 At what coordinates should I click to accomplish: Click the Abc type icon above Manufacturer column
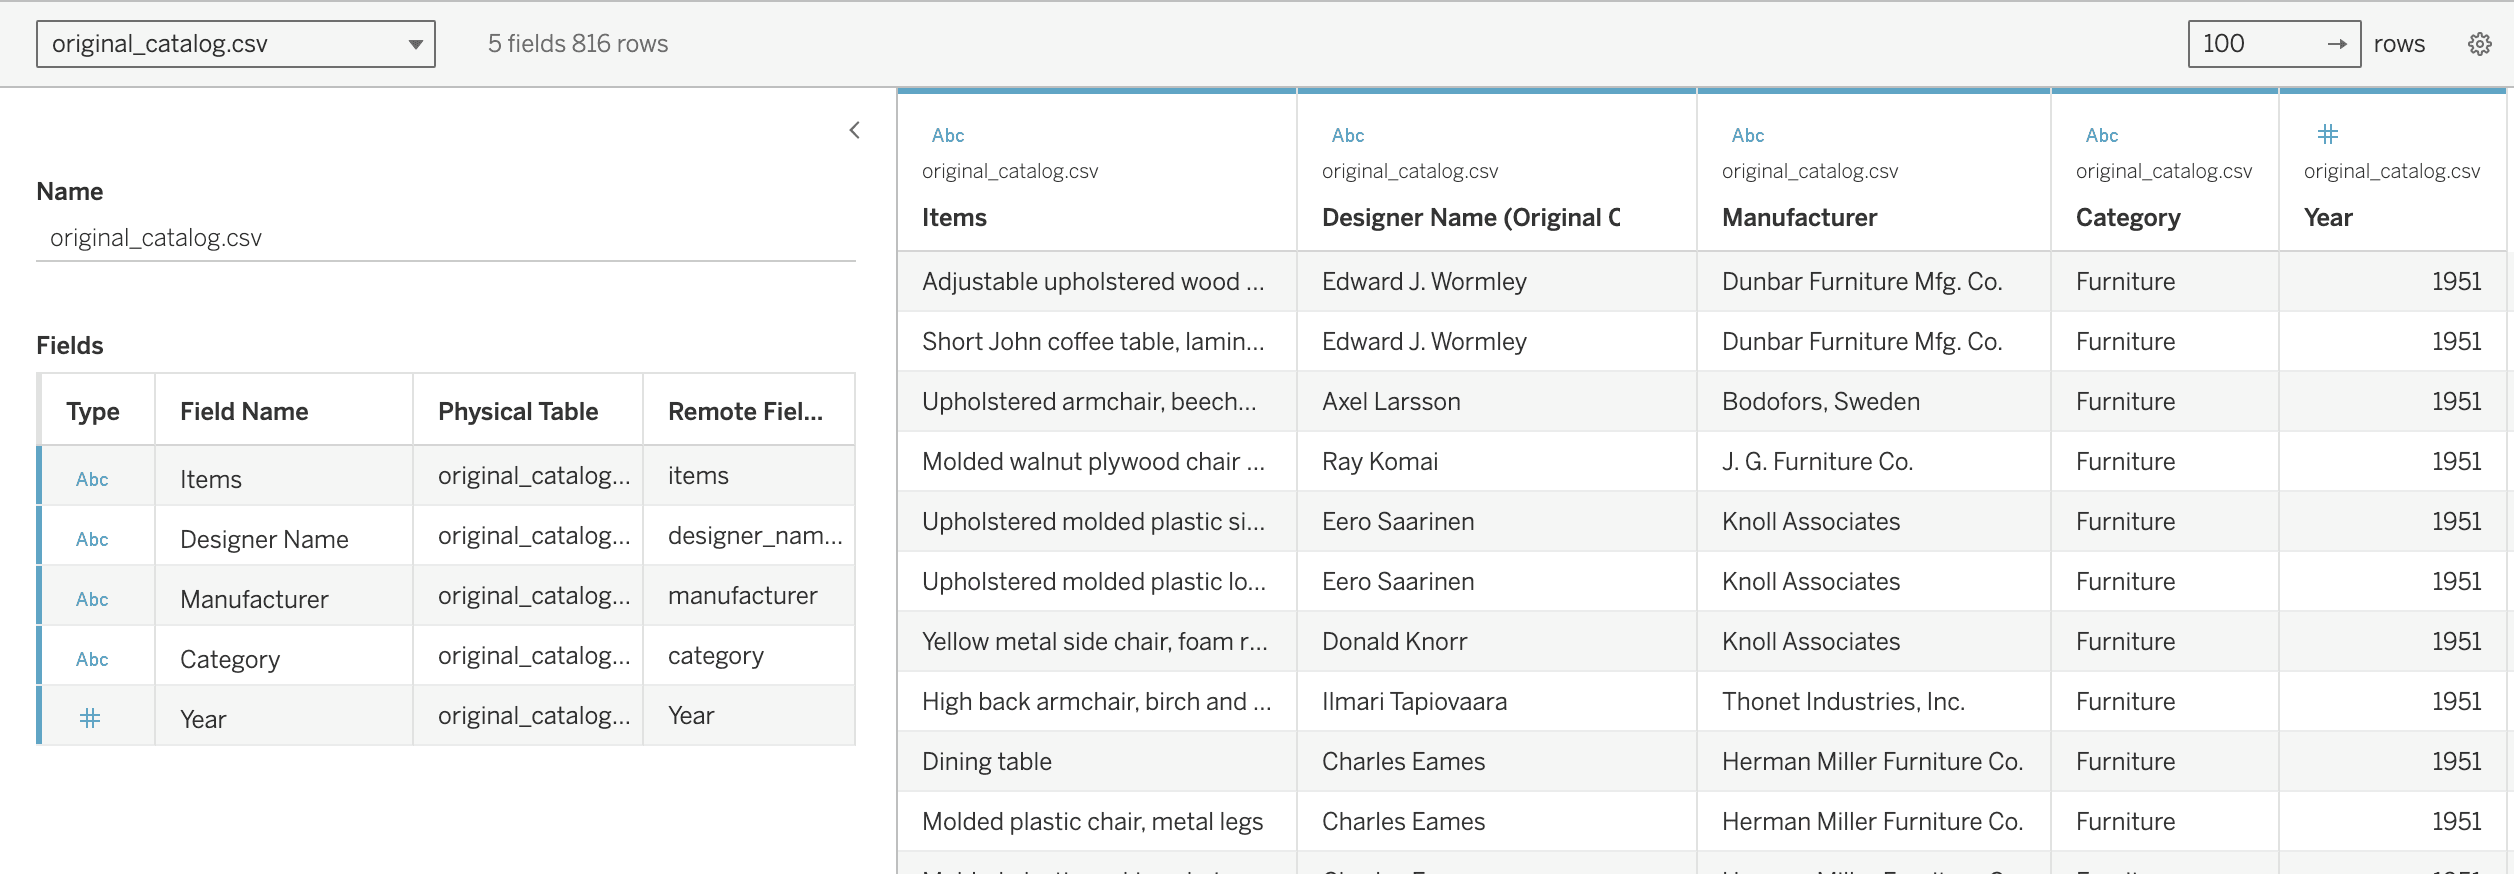[1748, 135]
